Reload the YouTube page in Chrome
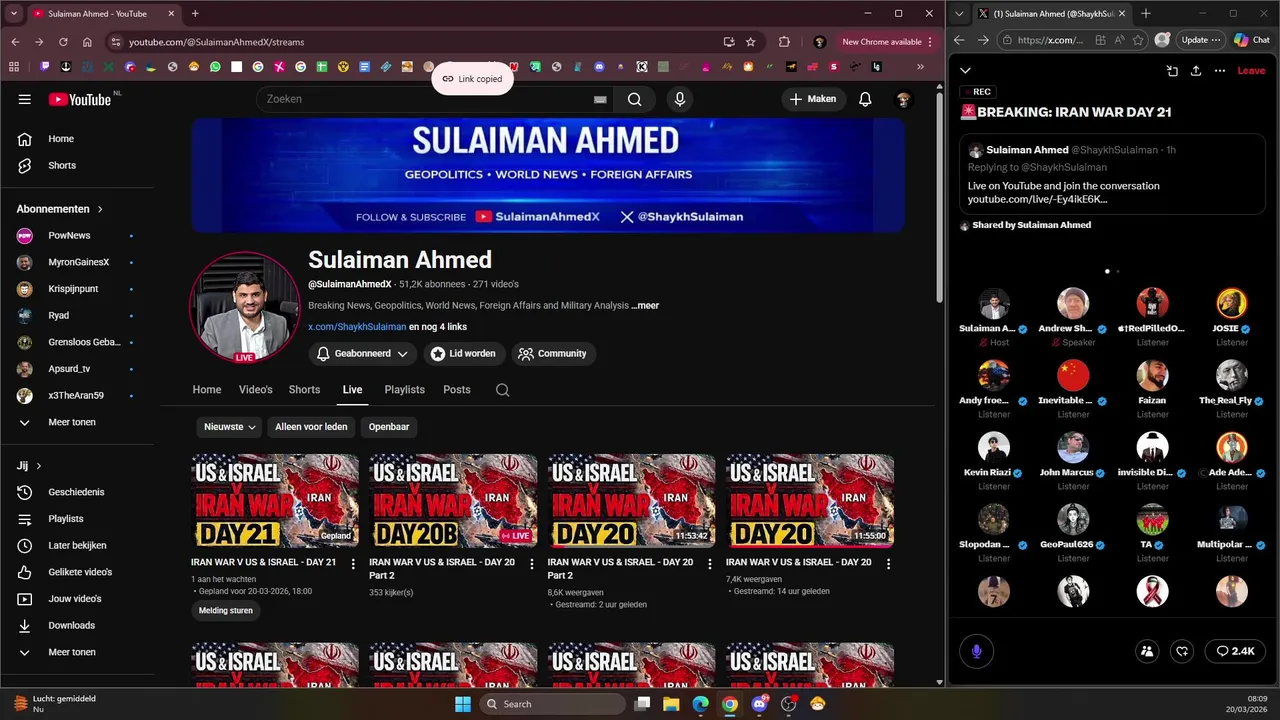Image resolution: width=1280 pixels, height=720 pixels. 63,42
